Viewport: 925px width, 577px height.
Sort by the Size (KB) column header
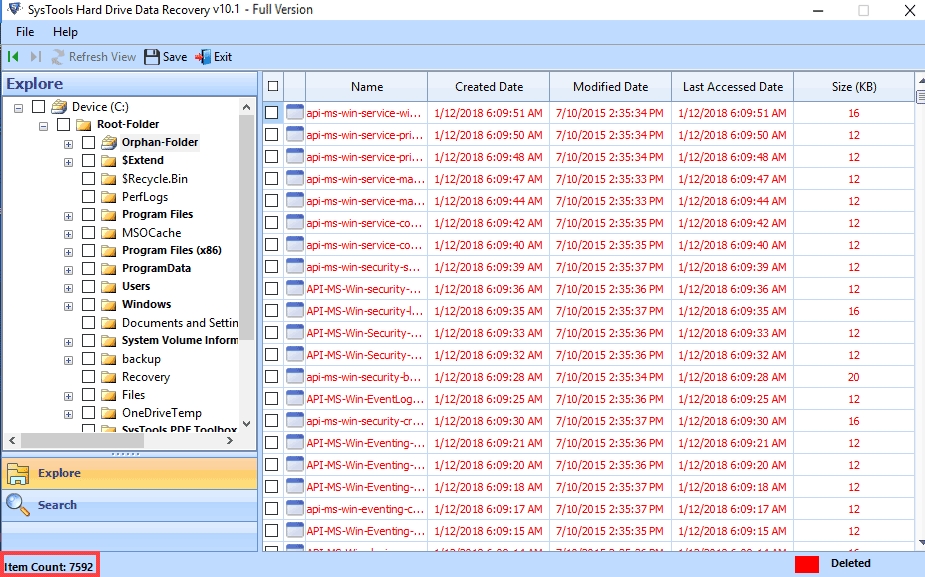point(853,87)
